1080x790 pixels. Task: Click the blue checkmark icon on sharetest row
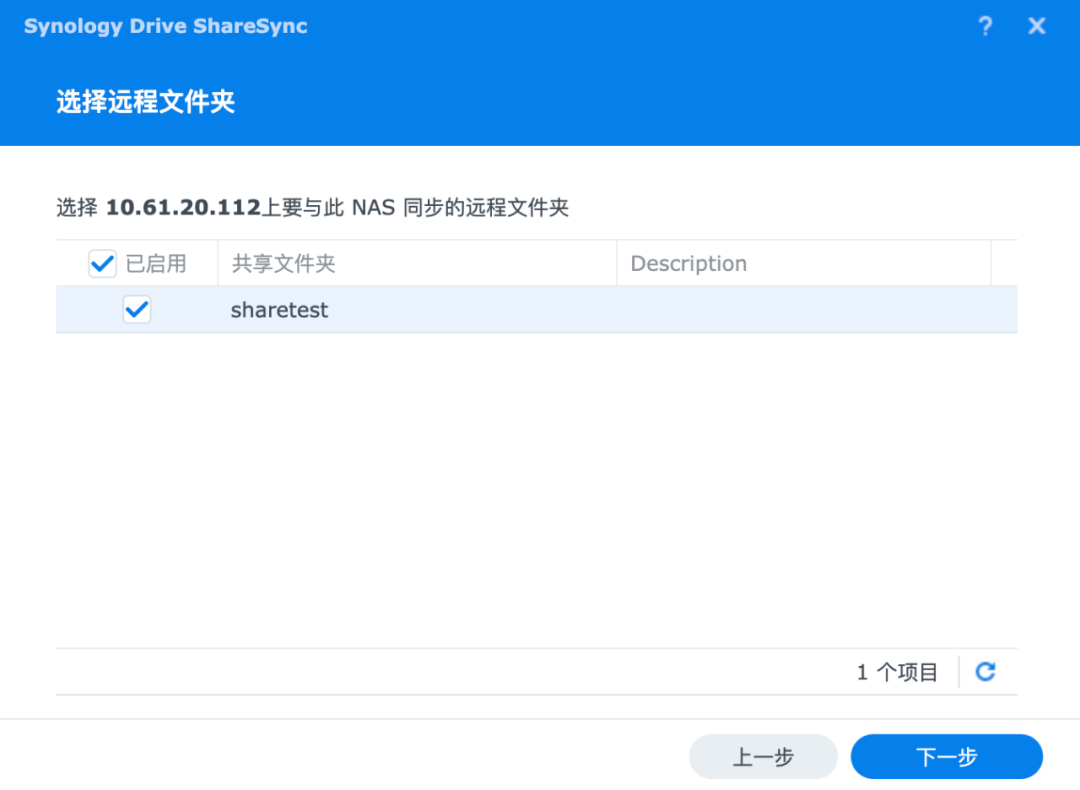click(x=136, y=310)
